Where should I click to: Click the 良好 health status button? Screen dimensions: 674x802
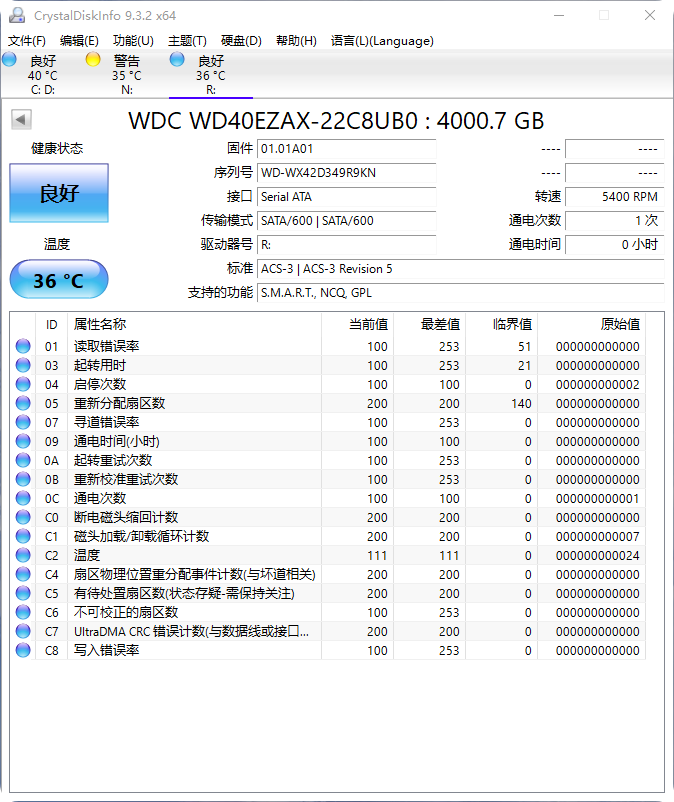point(59,193)
